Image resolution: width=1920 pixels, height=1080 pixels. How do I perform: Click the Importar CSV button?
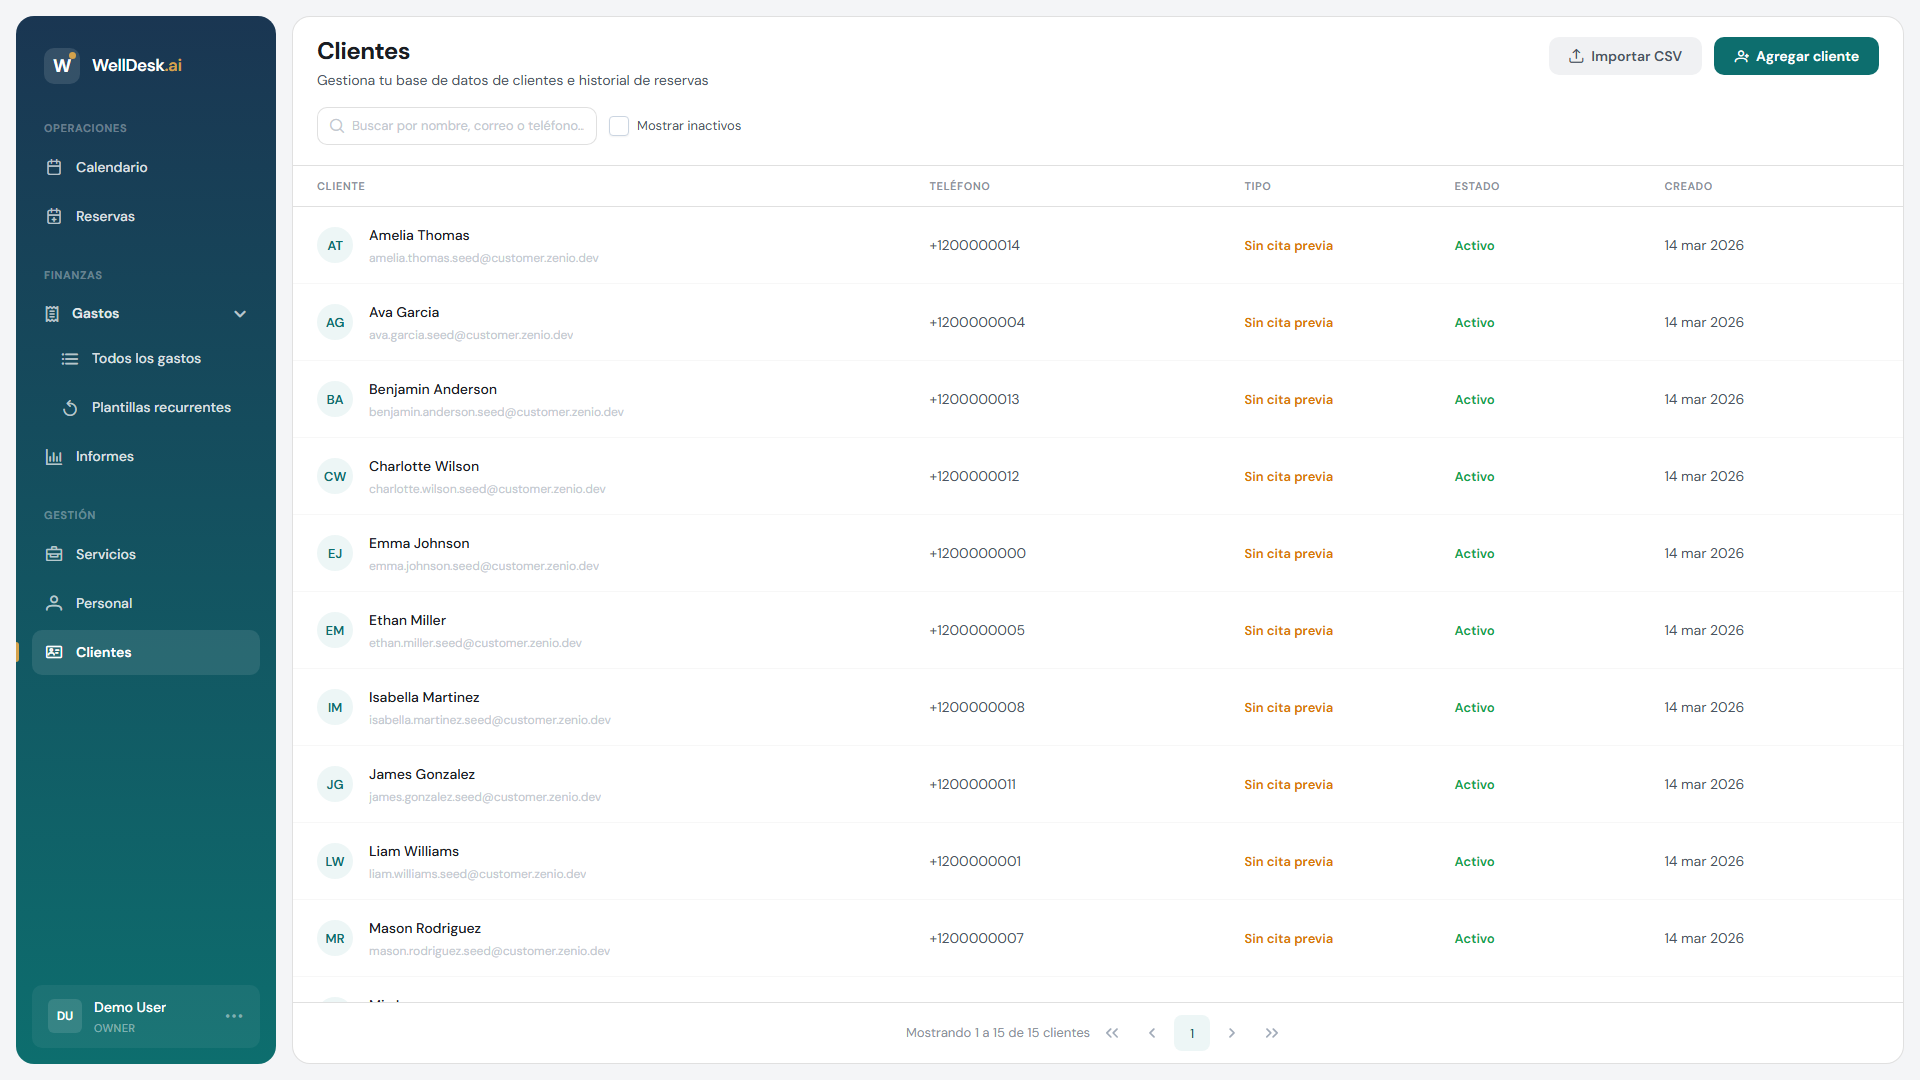(x=1625, y=56)
